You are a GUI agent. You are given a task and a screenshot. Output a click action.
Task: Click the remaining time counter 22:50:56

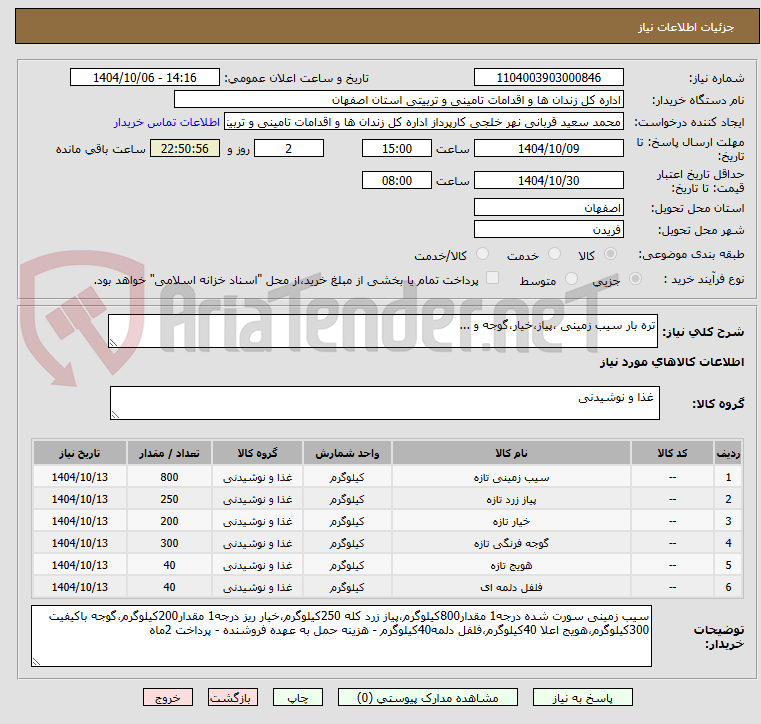184,148
